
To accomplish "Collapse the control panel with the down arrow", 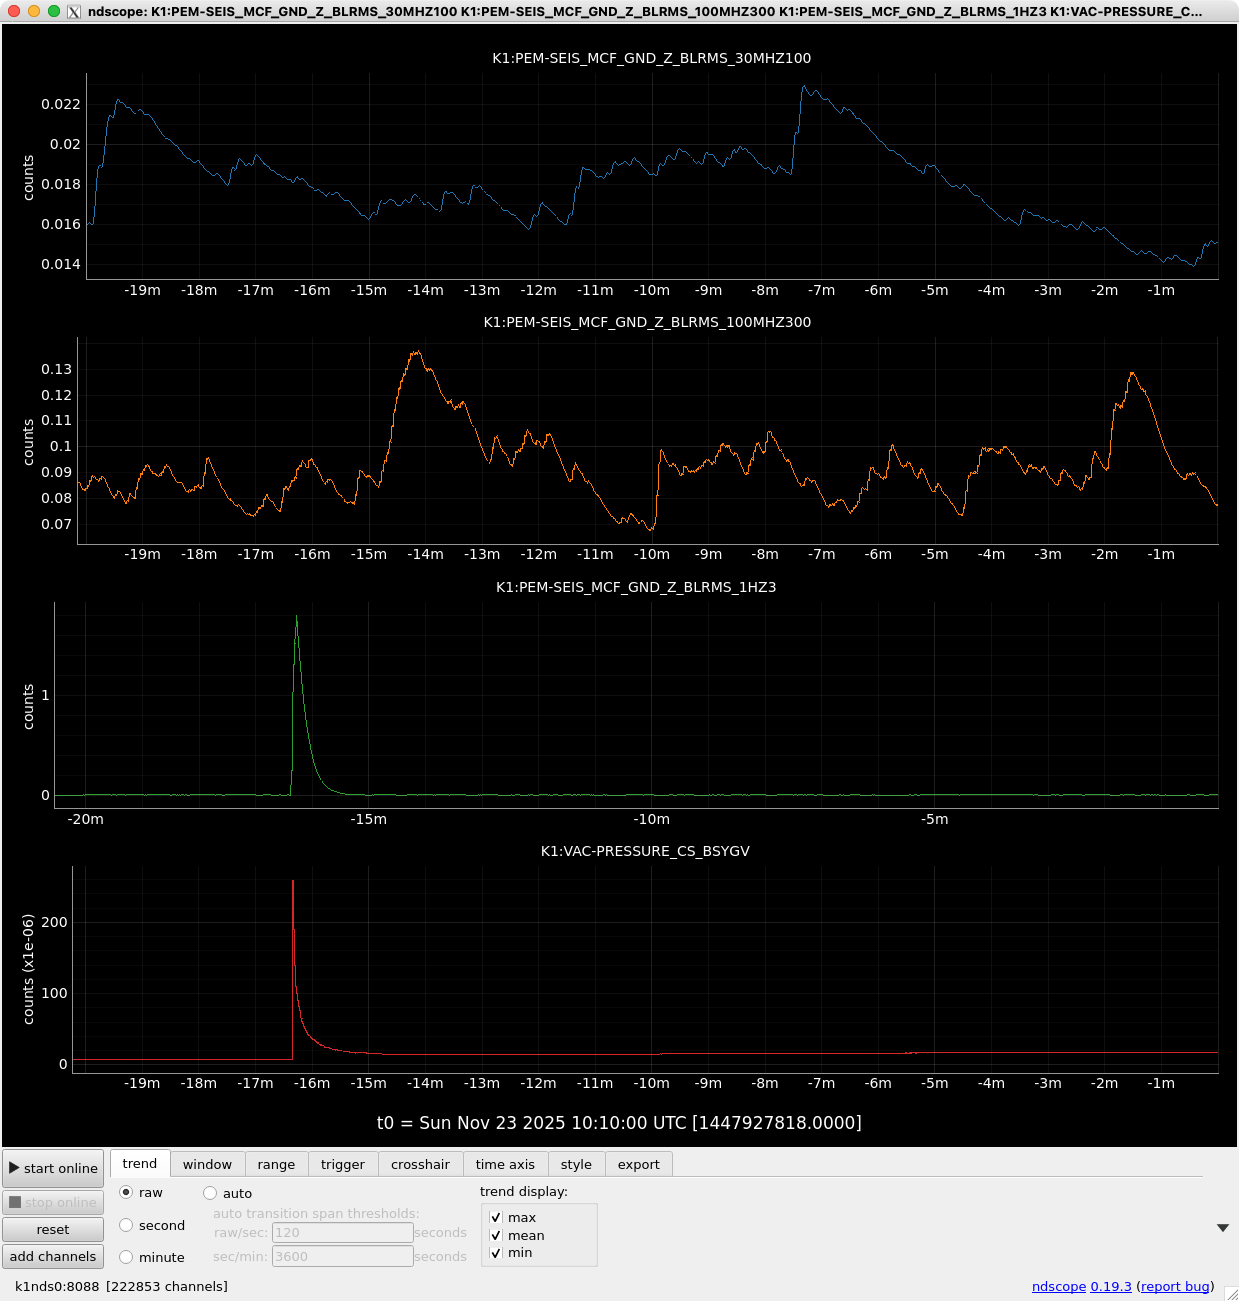I will point(1222,1228).
